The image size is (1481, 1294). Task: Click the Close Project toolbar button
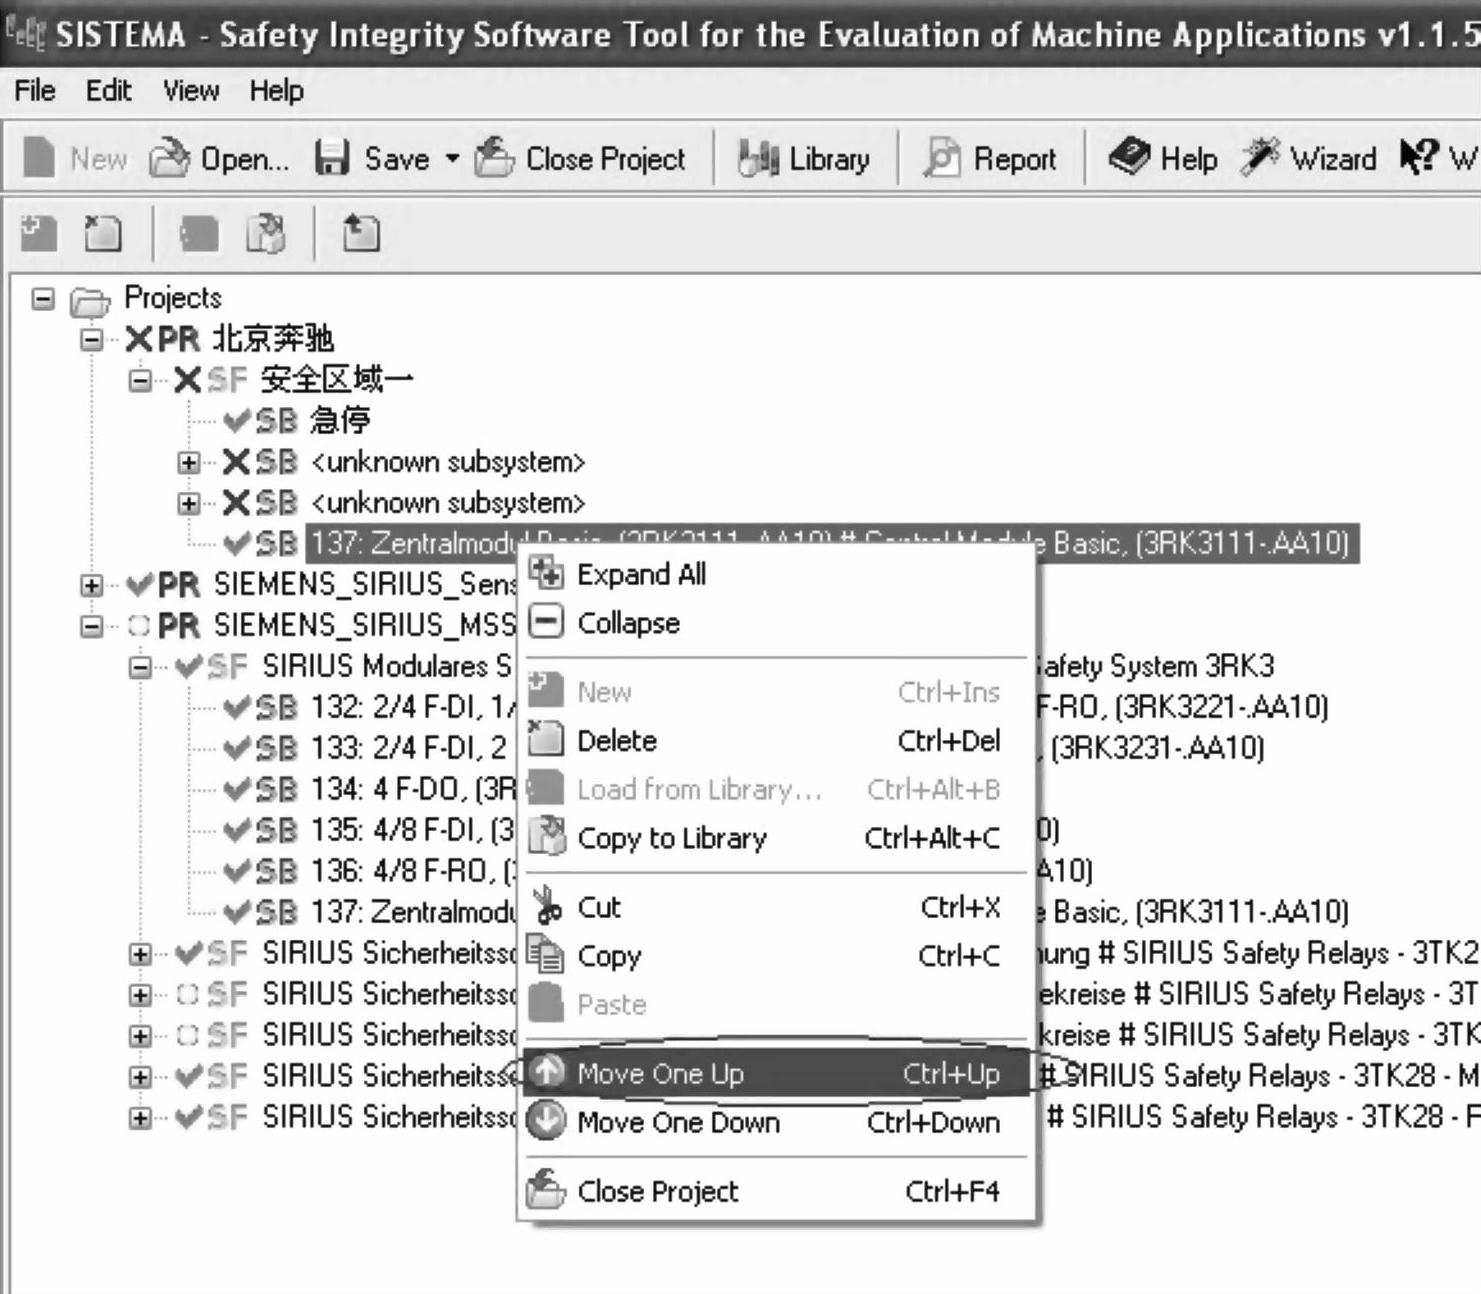tap(580, 158)
